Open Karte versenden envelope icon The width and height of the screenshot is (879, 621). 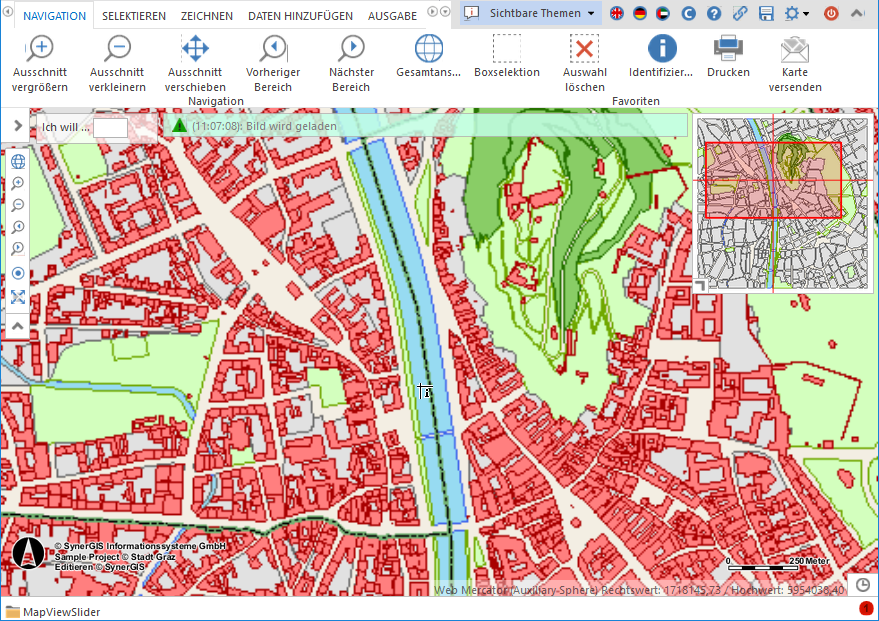[794, 48]
